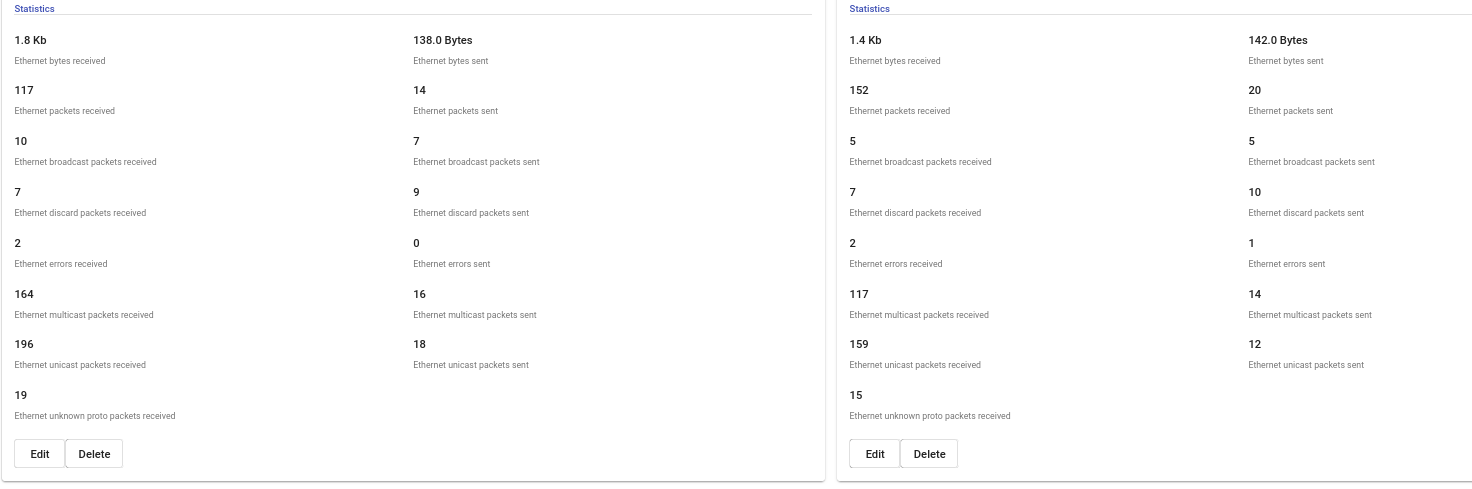Select the 196 unicast packets received value

click(24, 345)
